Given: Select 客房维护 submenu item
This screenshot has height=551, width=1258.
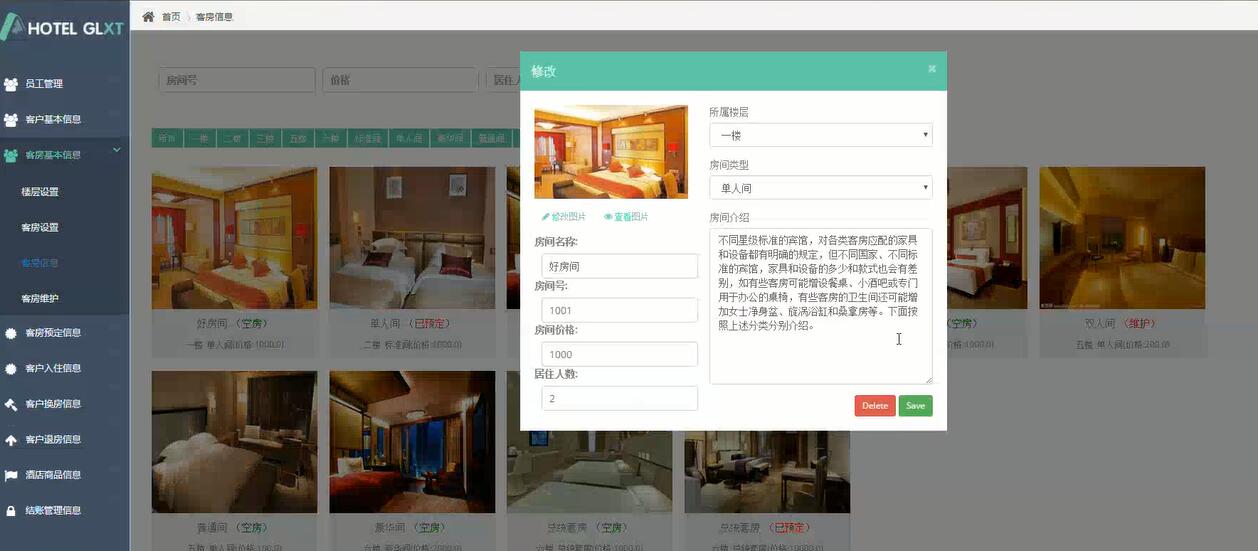Looking at the screenshot, I should (40, 299).
